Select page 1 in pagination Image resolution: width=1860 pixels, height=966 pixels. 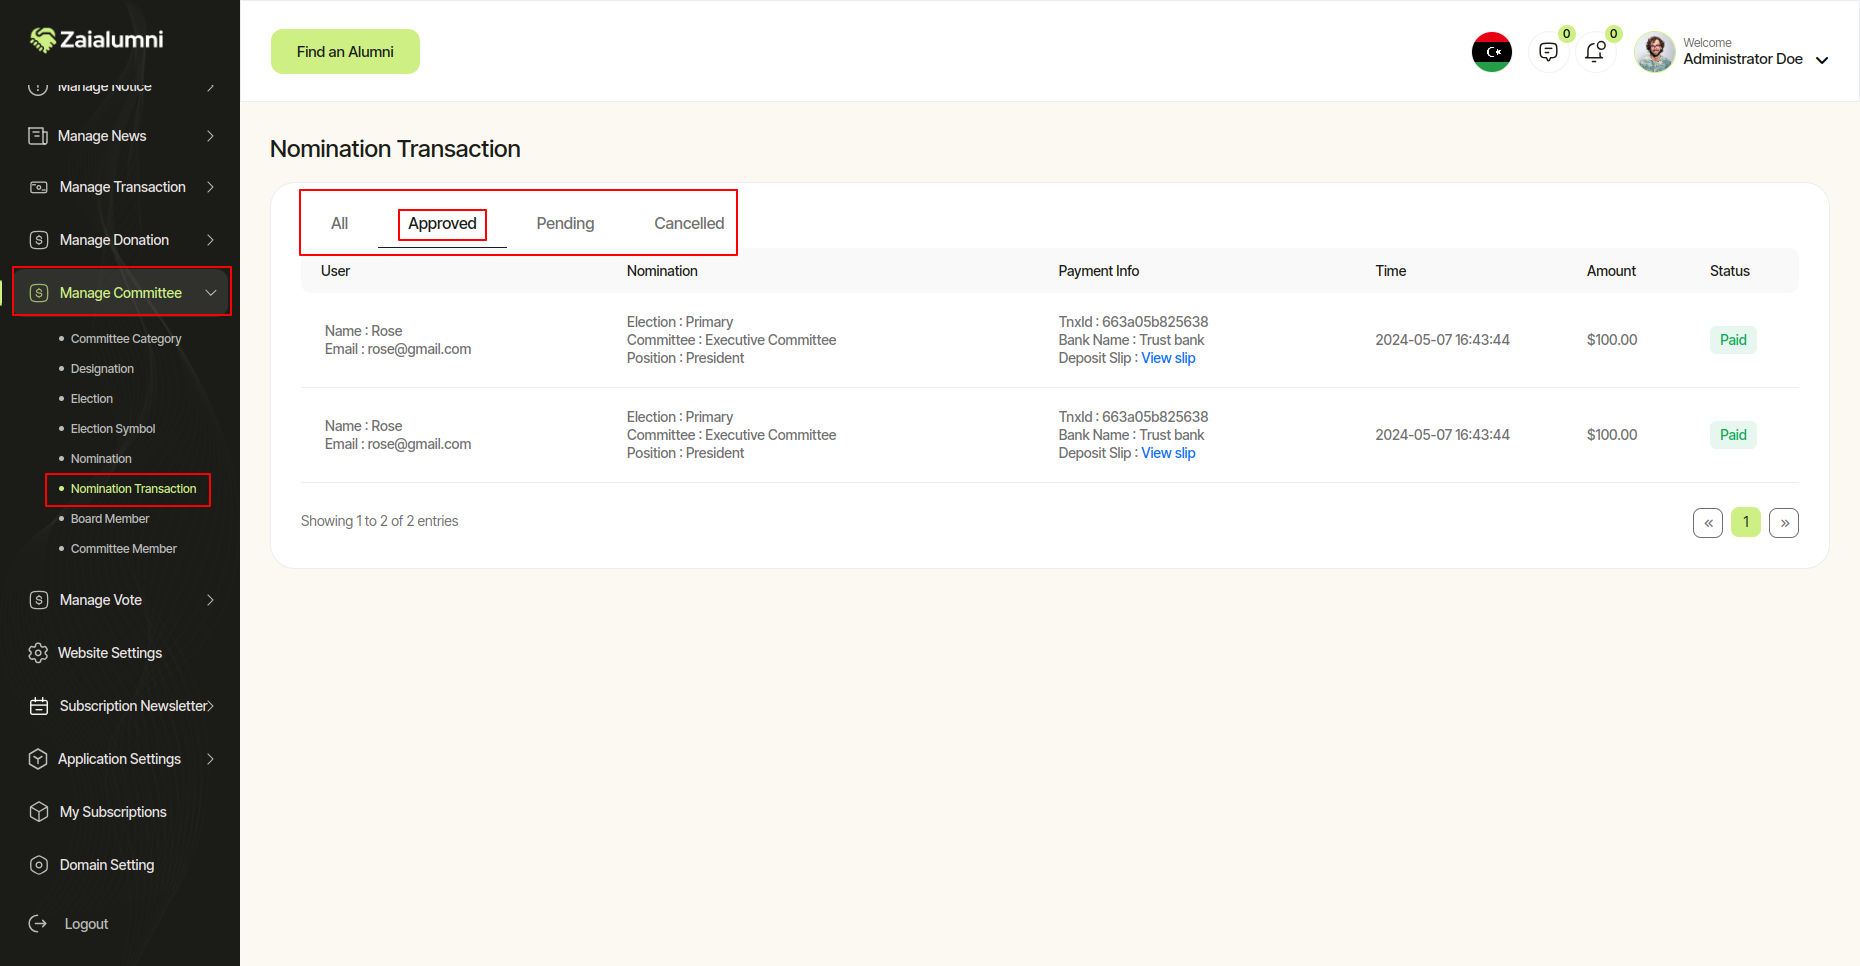1746,522
